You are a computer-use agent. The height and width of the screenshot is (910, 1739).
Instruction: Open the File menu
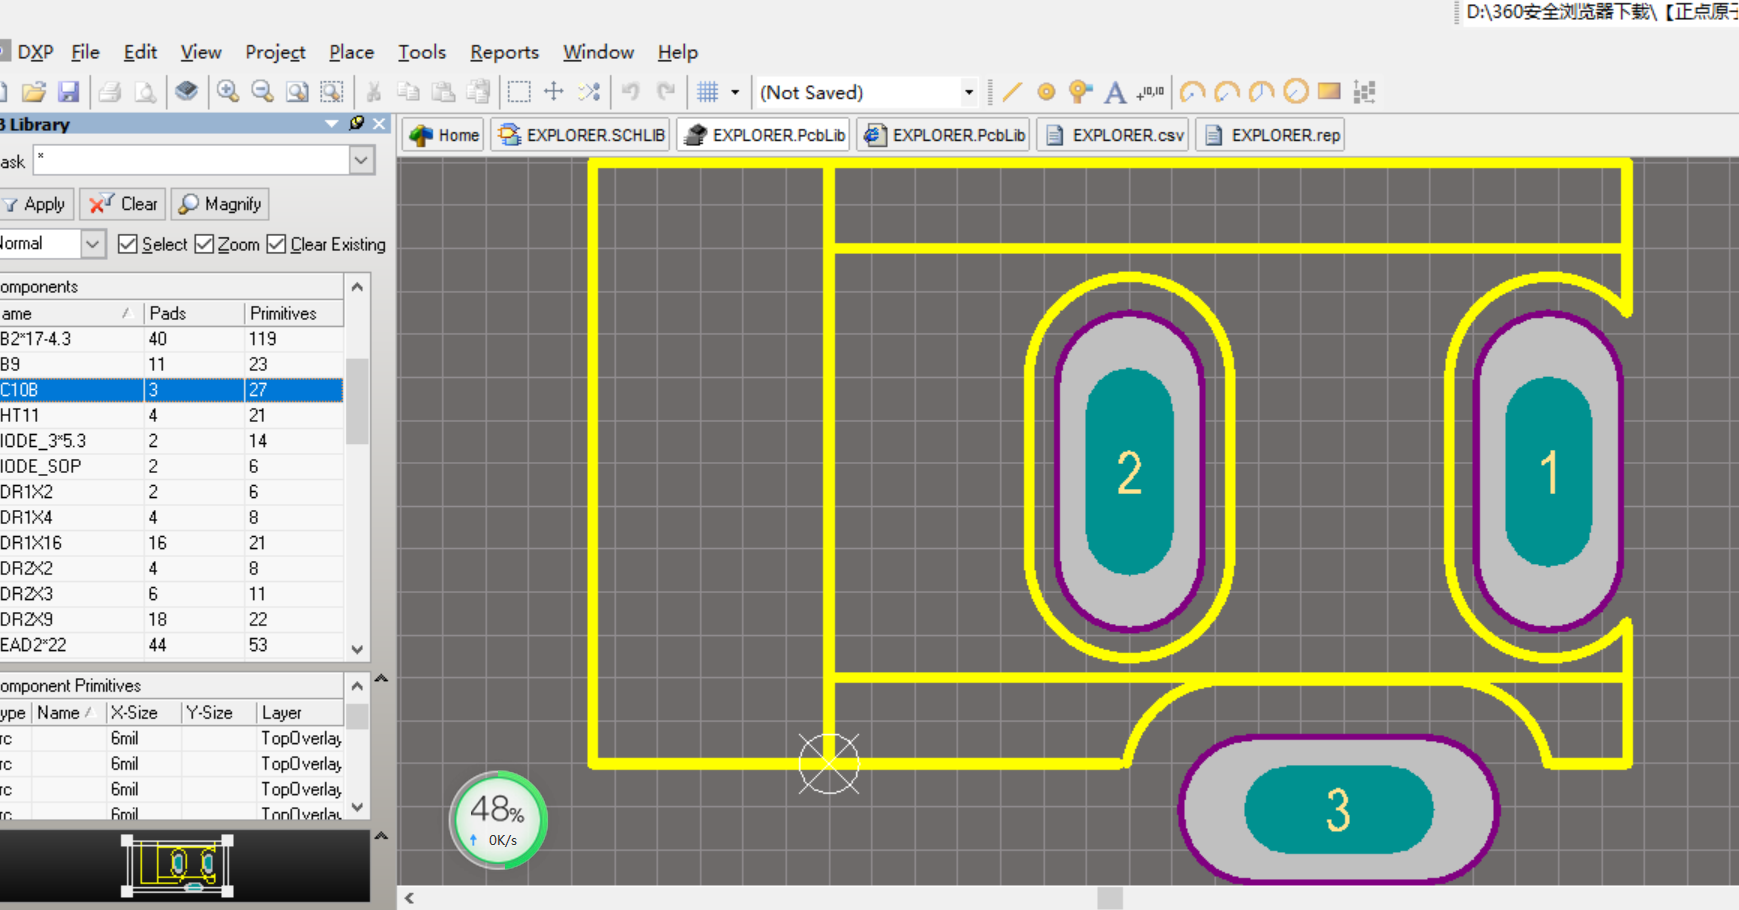(85, 52)
